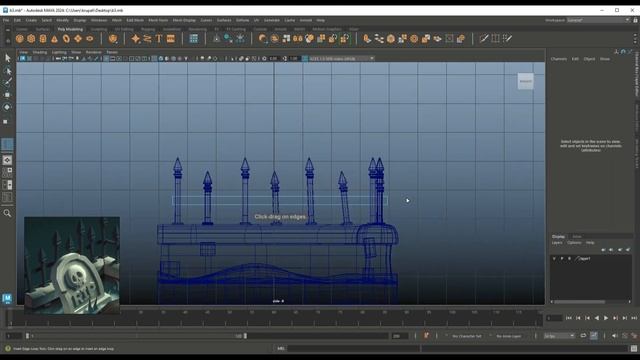Click the play backwards button

click(597, 318)
